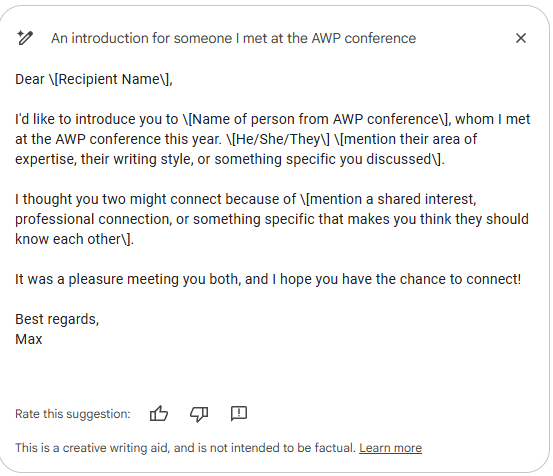The width and height of the screenshot is (553, 476).
Task: Give the suggestion a thumbs up
Action: [x=159, y=413]
